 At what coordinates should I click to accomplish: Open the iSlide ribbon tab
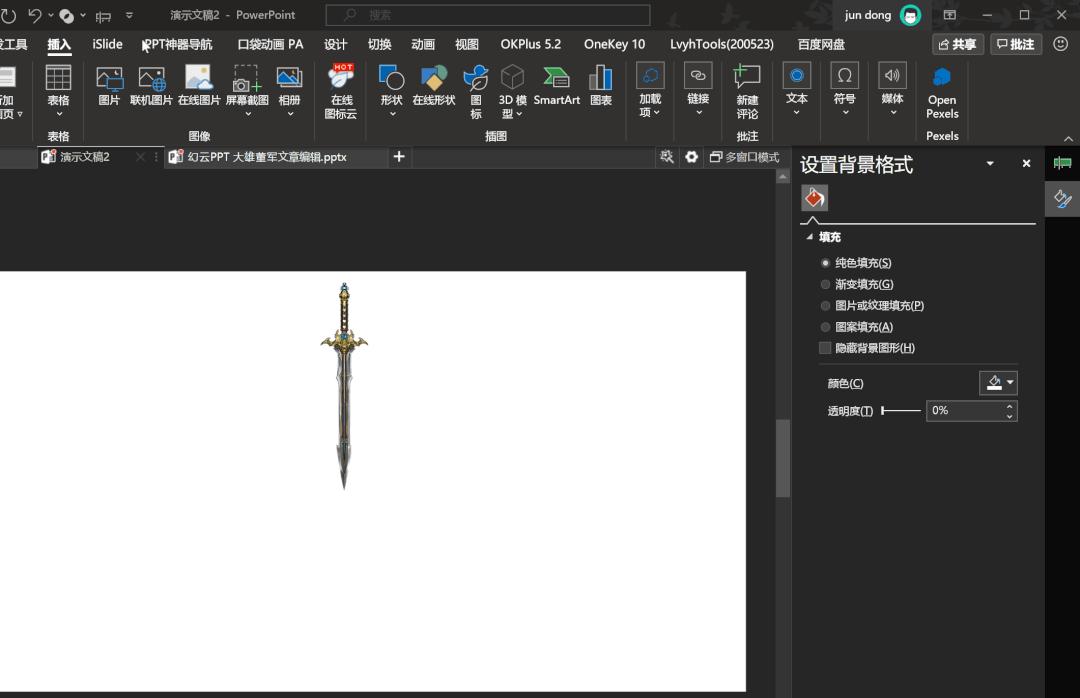point(106,44)
